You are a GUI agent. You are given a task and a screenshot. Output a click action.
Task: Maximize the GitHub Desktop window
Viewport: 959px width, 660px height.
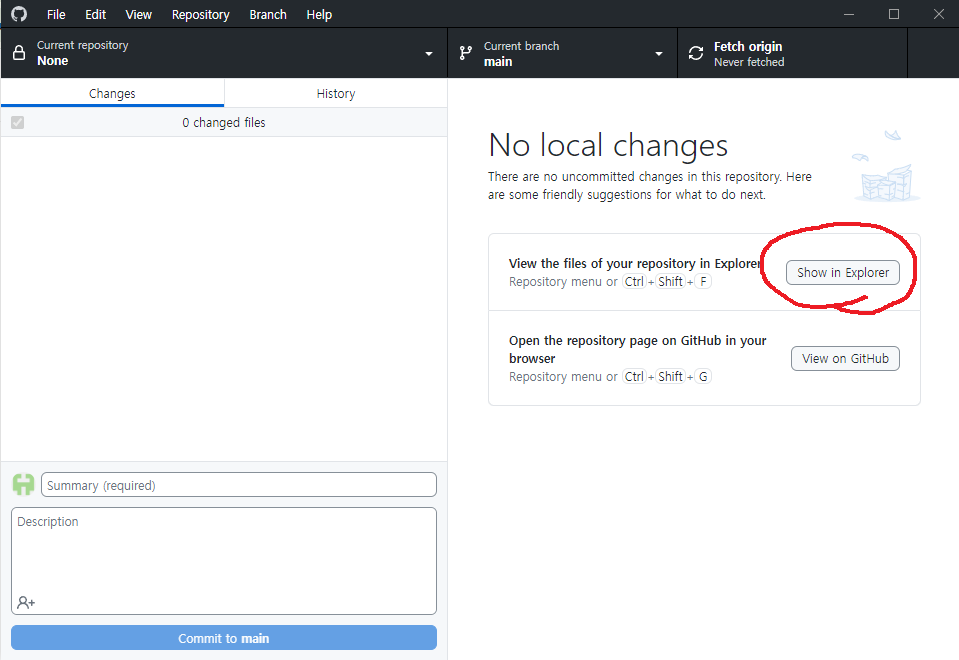point(894,14)
